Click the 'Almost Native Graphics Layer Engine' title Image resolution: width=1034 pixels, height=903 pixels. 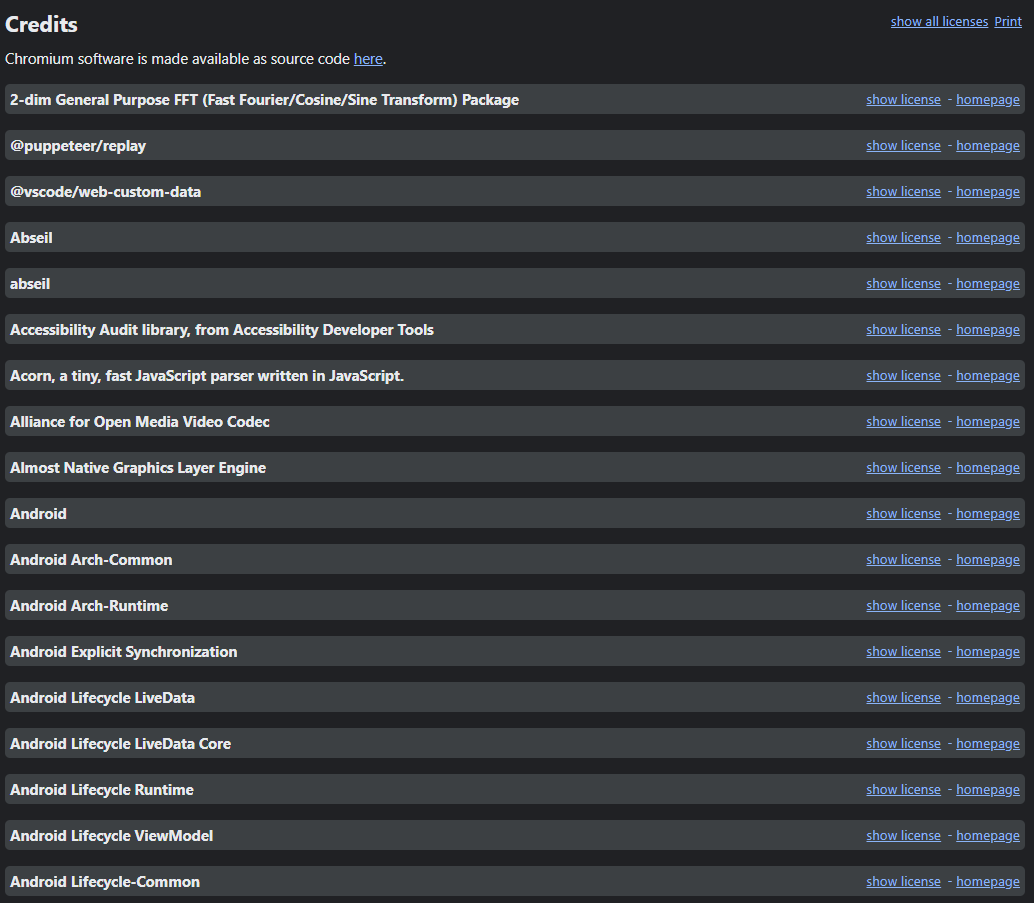point(138,468)
